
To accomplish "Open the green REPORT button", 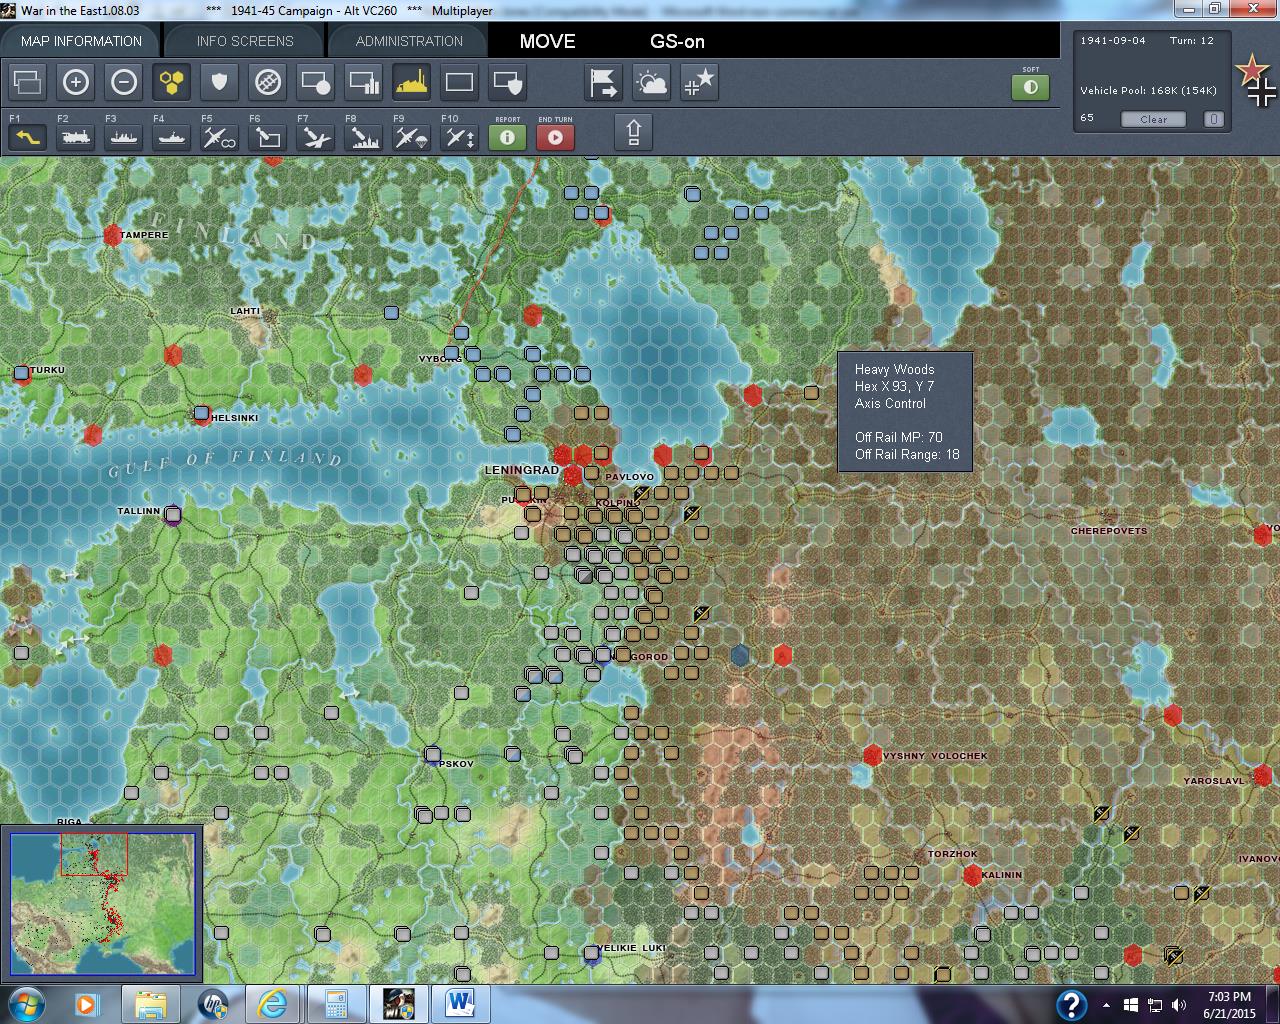I will point(508,137).
